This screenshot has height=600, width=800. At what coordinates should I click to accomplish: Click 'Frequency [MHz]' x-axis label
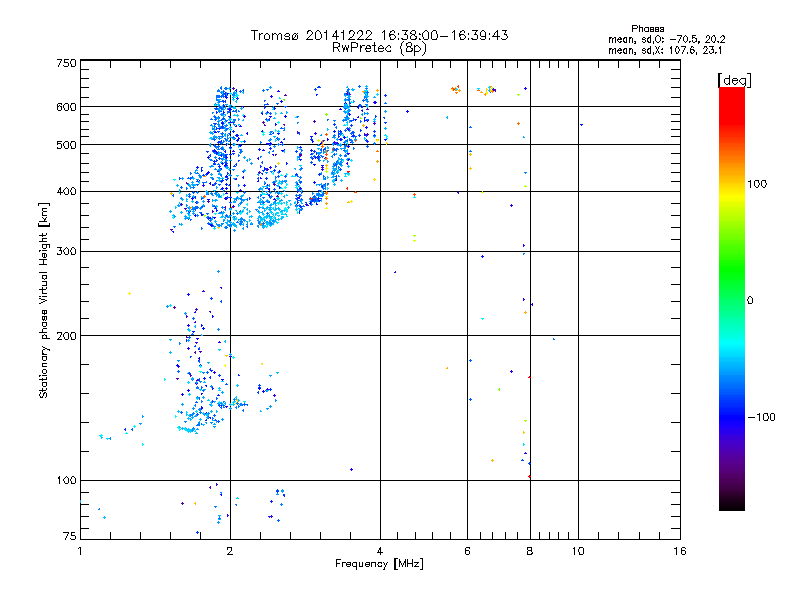point(379,564)
